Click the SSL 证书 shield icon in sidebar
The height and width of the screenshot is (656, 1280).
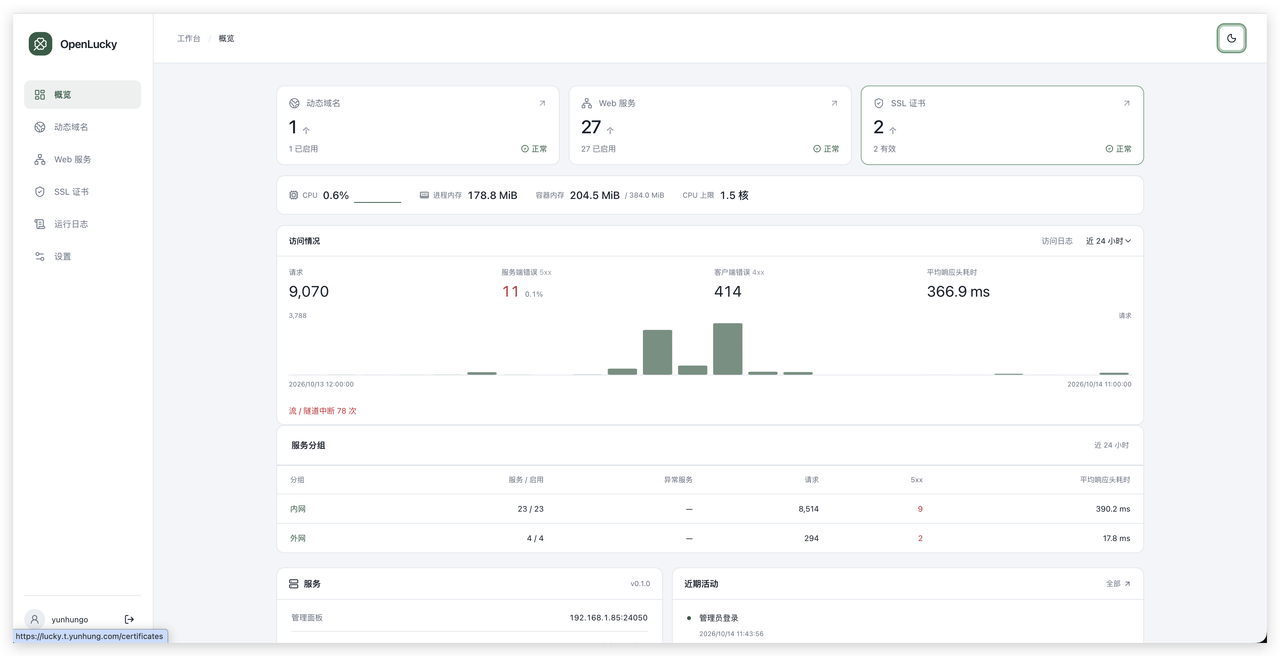40,192
